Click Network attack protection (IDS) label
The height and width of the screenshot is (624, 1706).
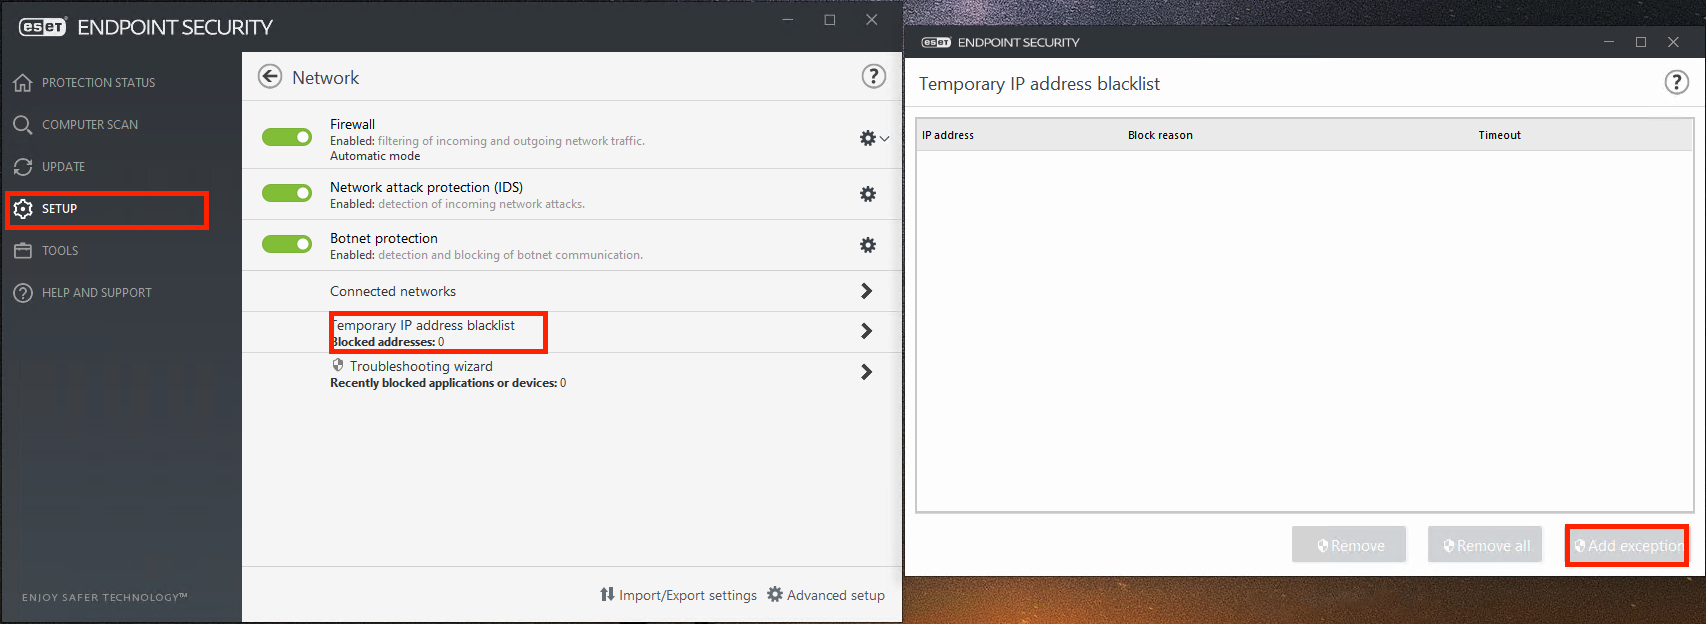pos(427,187)
